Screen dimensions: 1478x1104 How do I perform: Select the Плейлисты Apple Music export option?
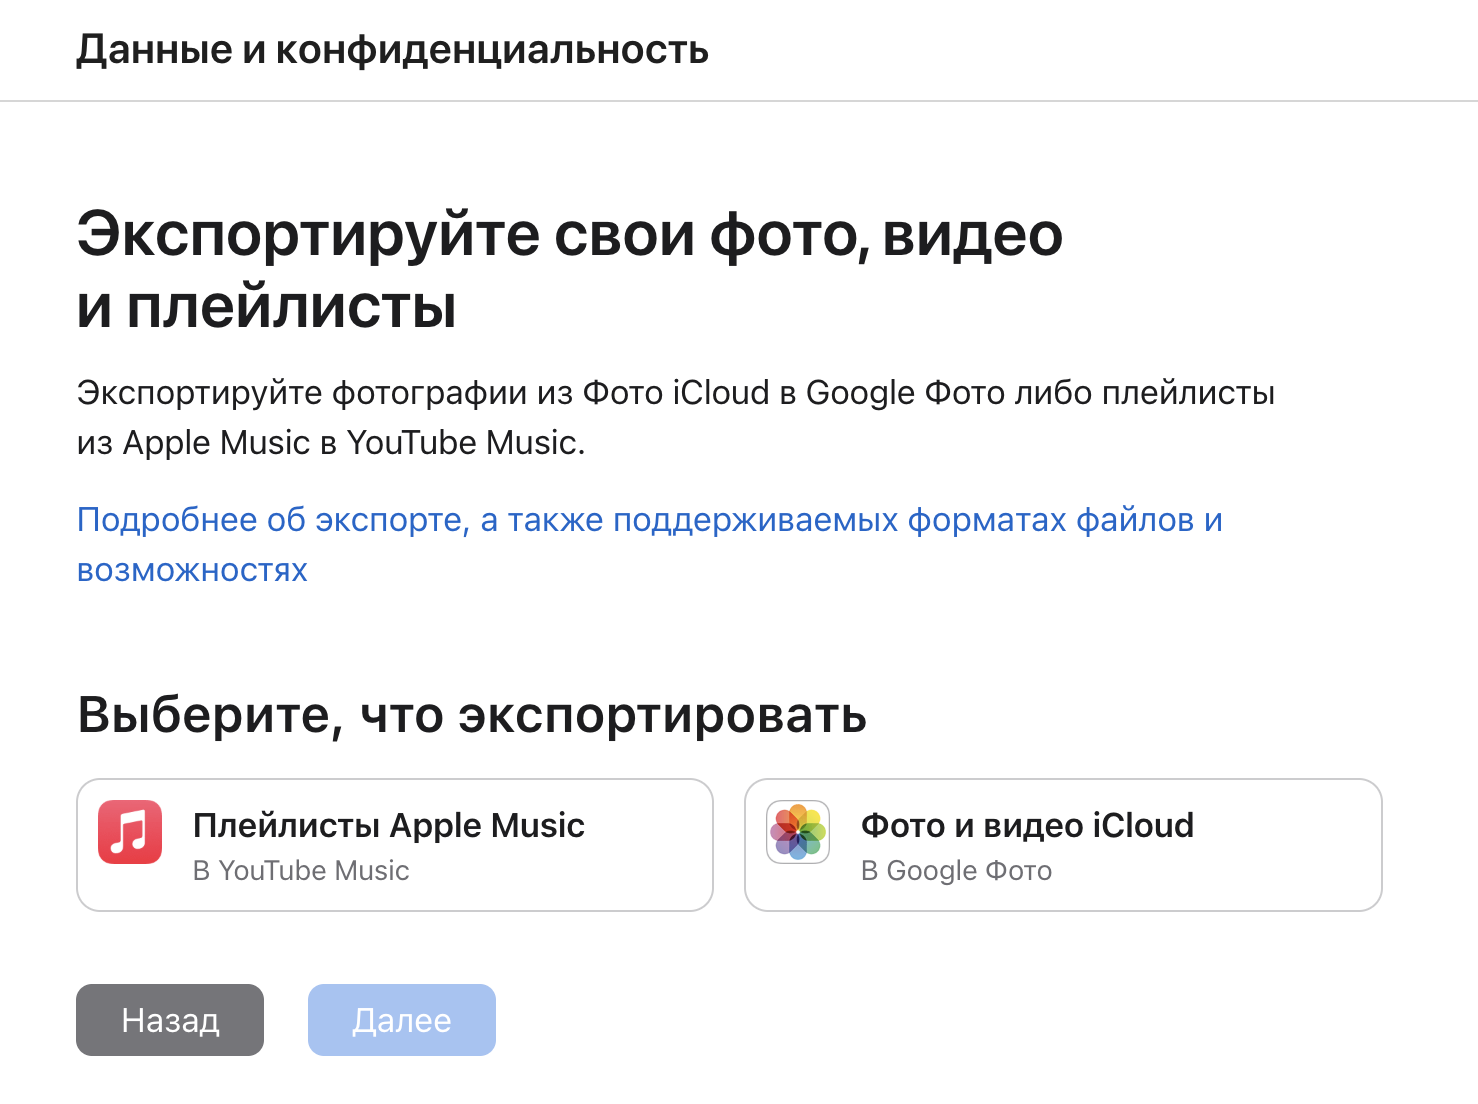[388, 826]
